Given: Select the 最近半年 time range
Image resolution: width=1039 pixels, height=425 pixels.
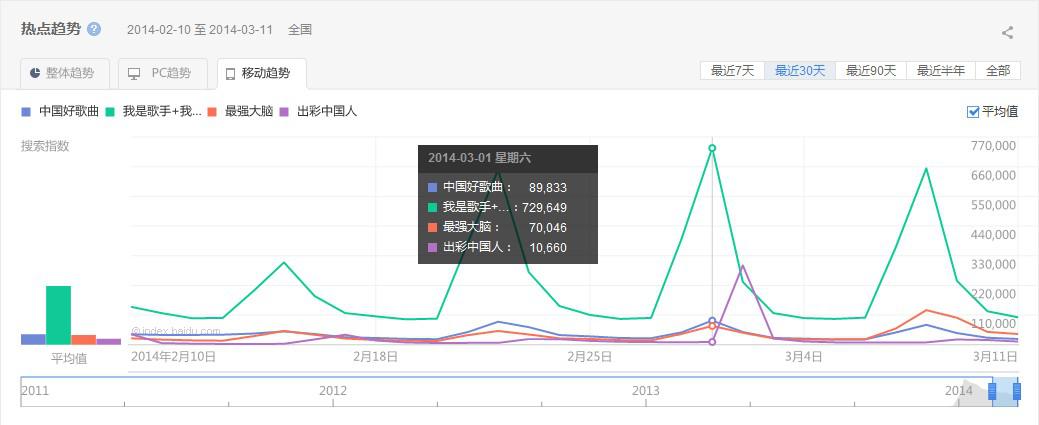Looking at the screenshot, I should [x=941, y=70].
